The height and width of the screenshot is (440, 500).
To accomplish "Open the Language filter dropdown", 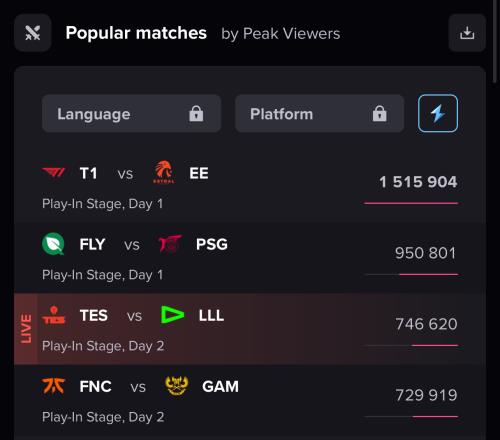I will pos(131,113).
